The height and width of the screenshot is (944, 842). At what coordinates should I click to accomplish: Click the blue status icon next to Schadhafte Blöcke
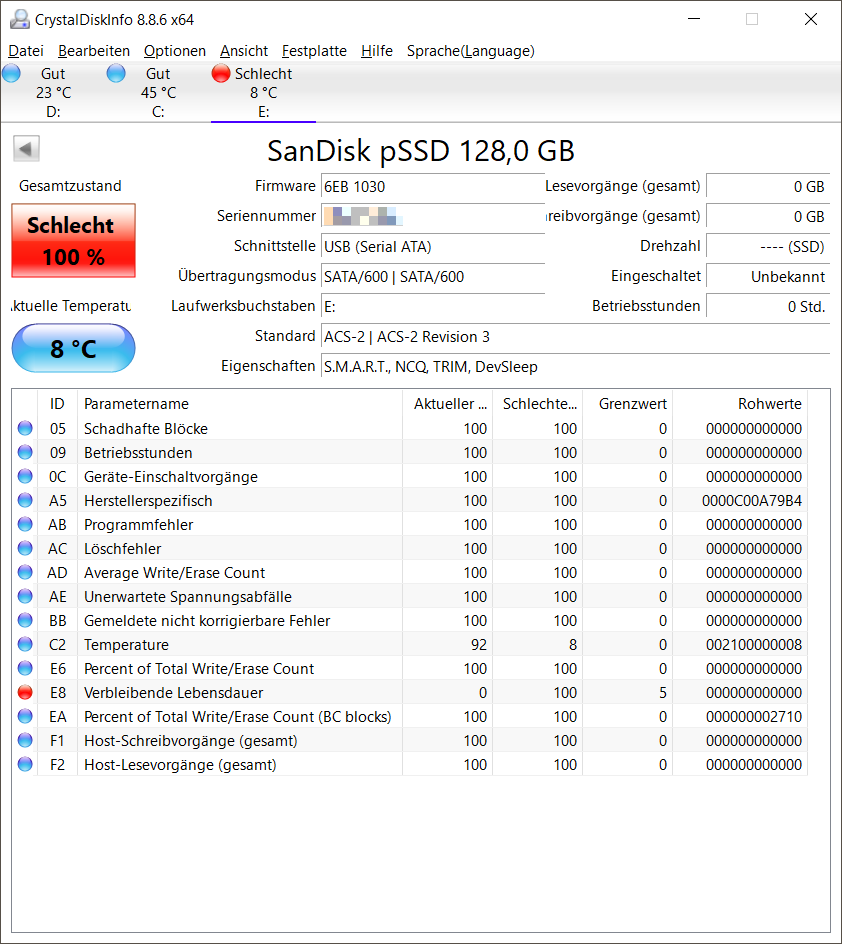tap(24, 428)
